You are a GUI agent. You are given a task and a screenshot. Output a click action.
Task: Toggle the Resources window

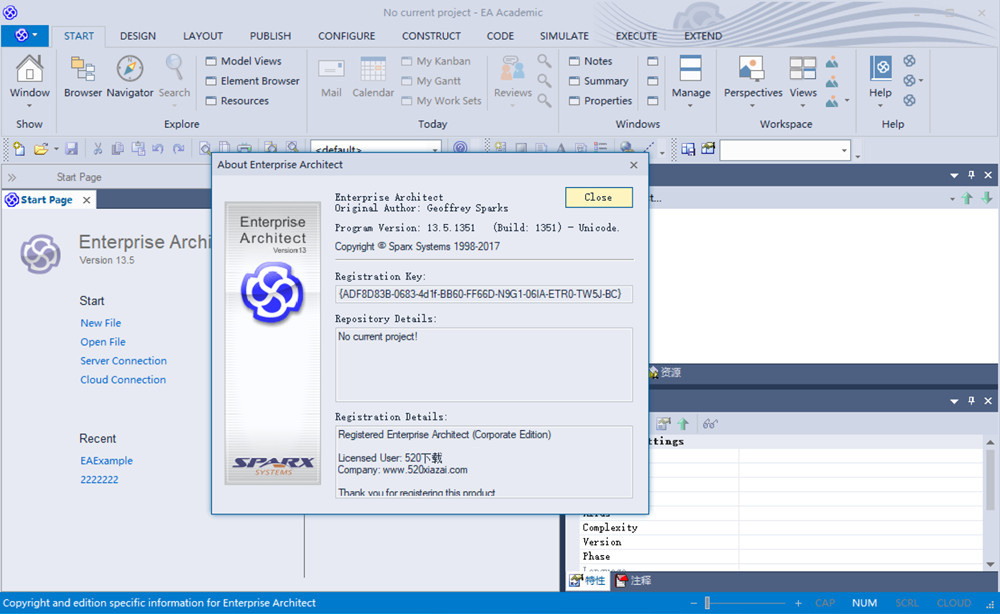tap(237, 101)
